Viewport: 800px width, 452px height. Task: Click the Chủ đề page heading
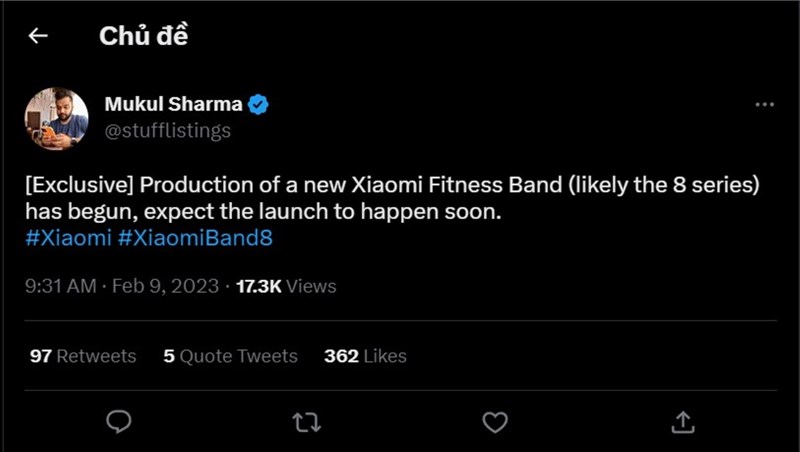[144, 36]
